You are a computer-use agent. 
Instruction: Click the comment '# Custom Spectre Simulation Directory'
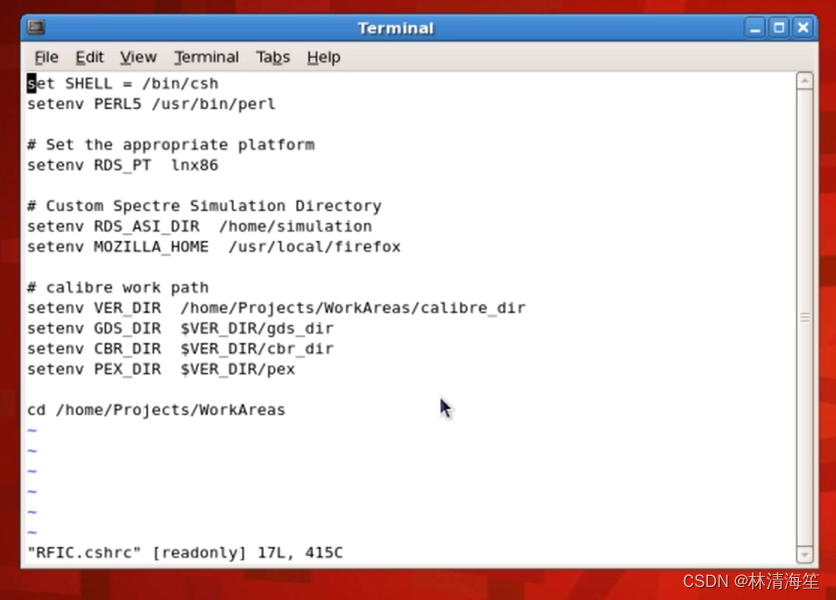[204, 206]
